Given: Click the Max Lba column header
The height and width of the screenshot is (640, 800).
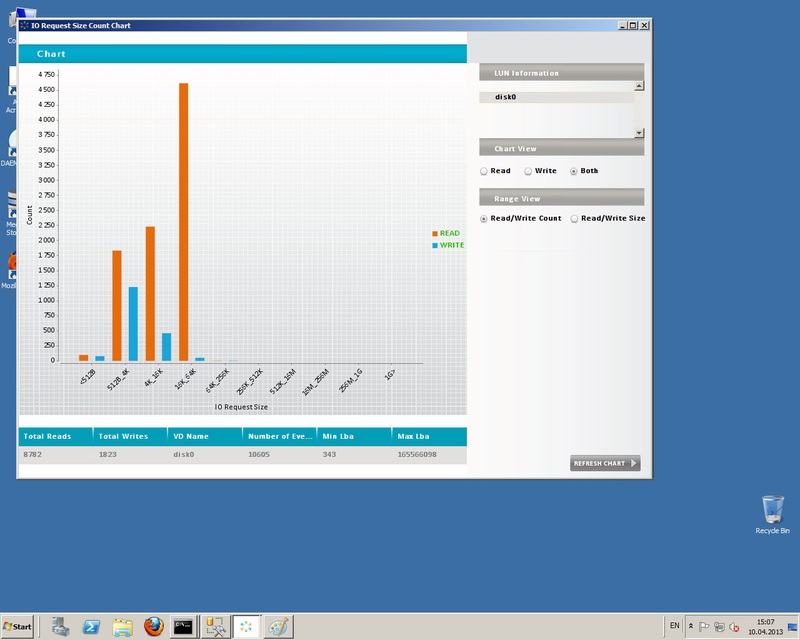Looking at the screenshot, I should point(429,436).
